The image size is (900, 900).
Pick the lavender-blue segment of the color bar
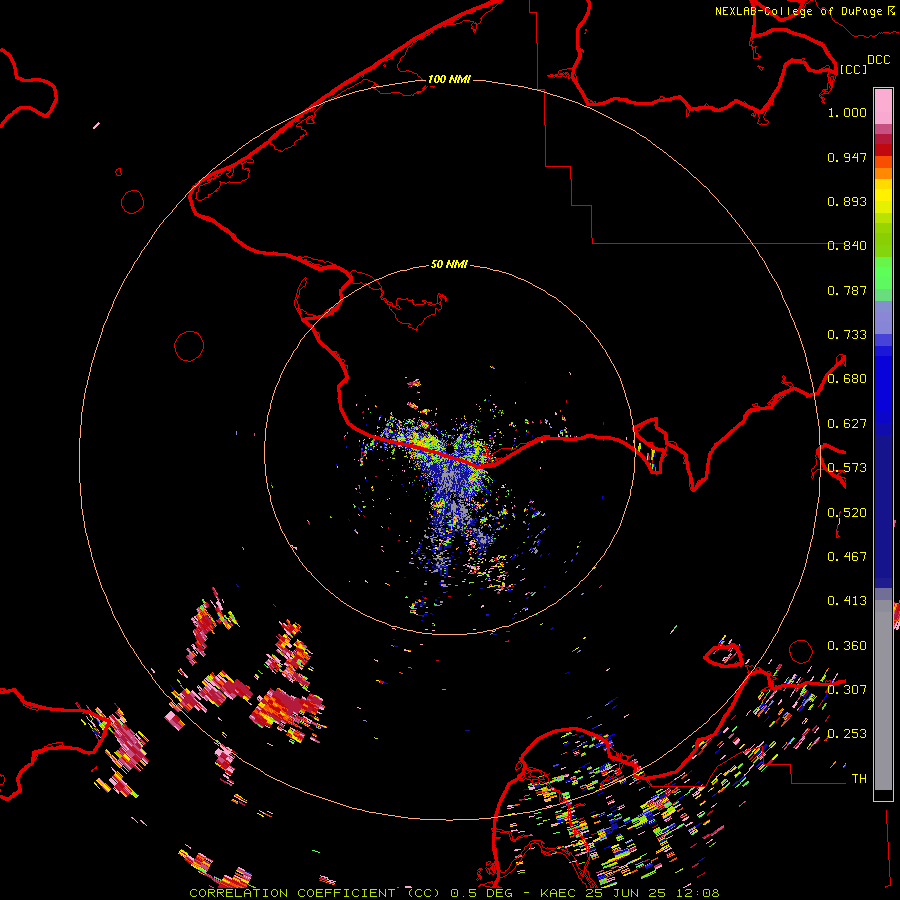click(883, 317)
